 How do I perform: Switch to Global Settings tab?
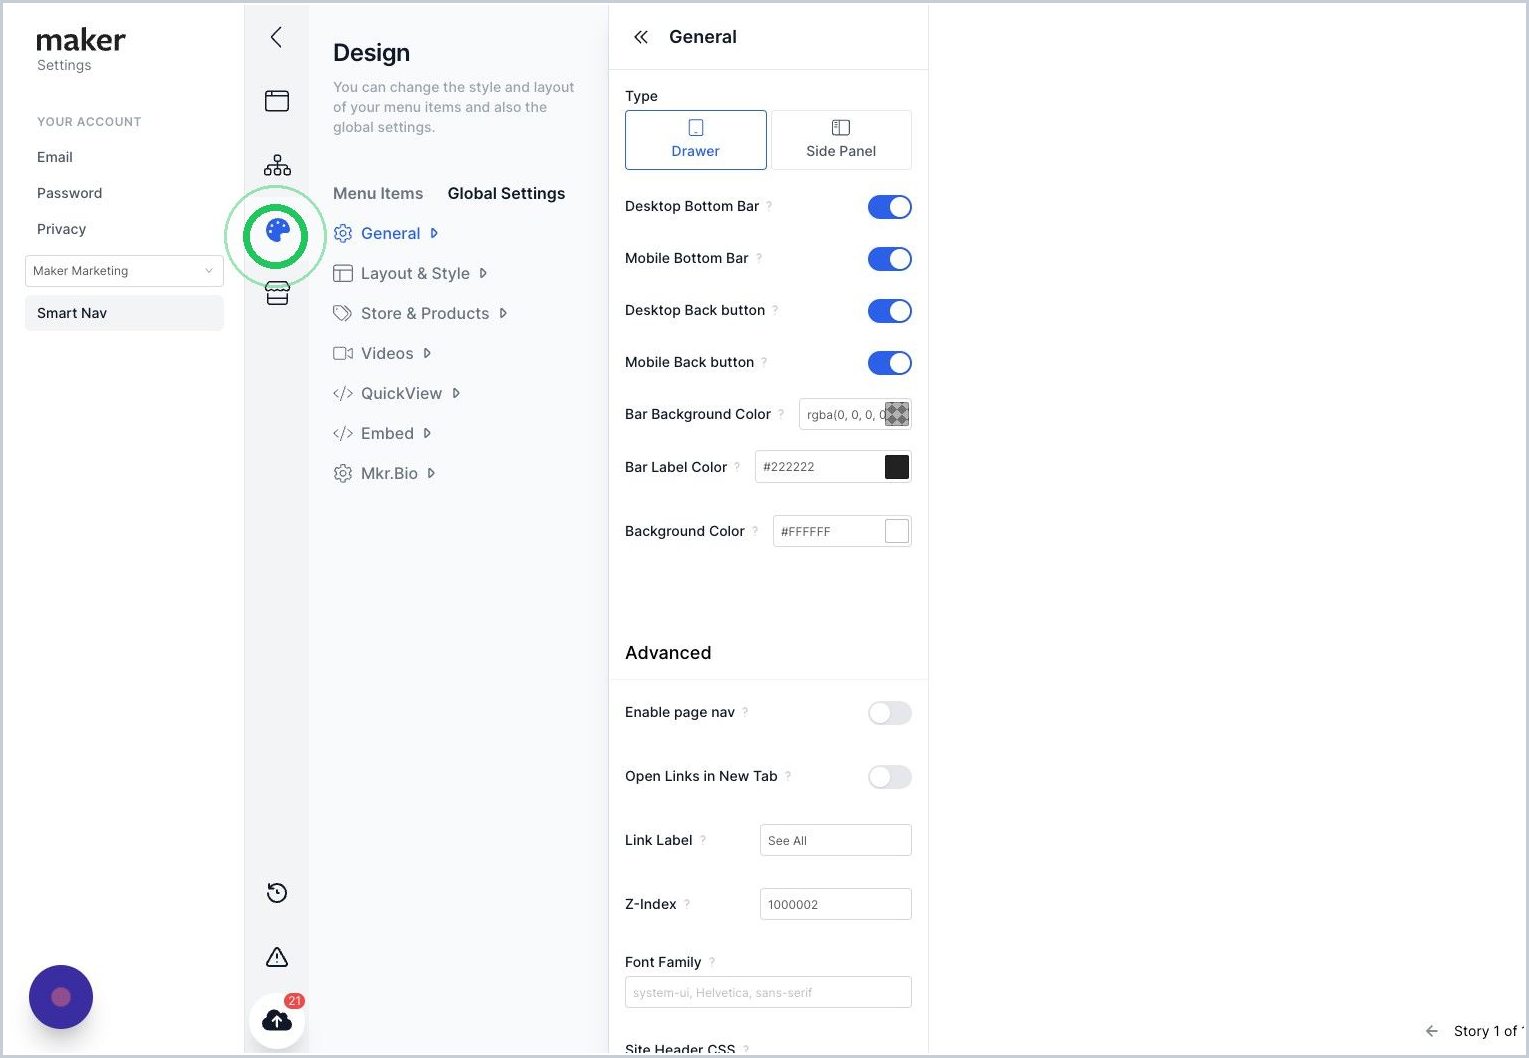(506, 193)
